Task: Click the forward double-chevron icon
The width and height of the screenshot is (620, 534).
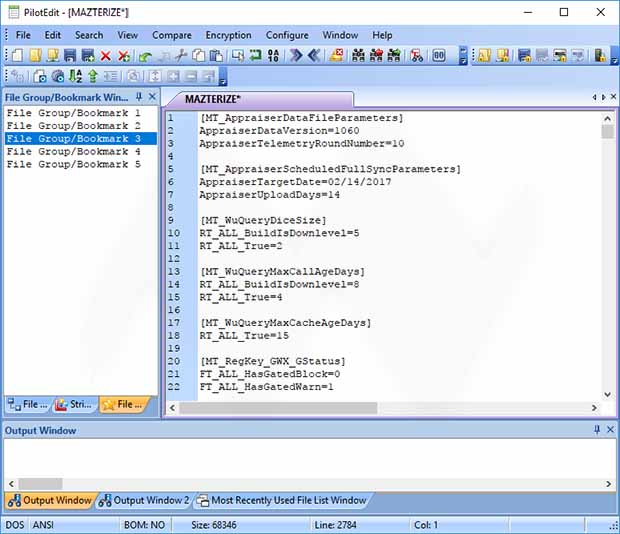Action: [x=296, y=55]
